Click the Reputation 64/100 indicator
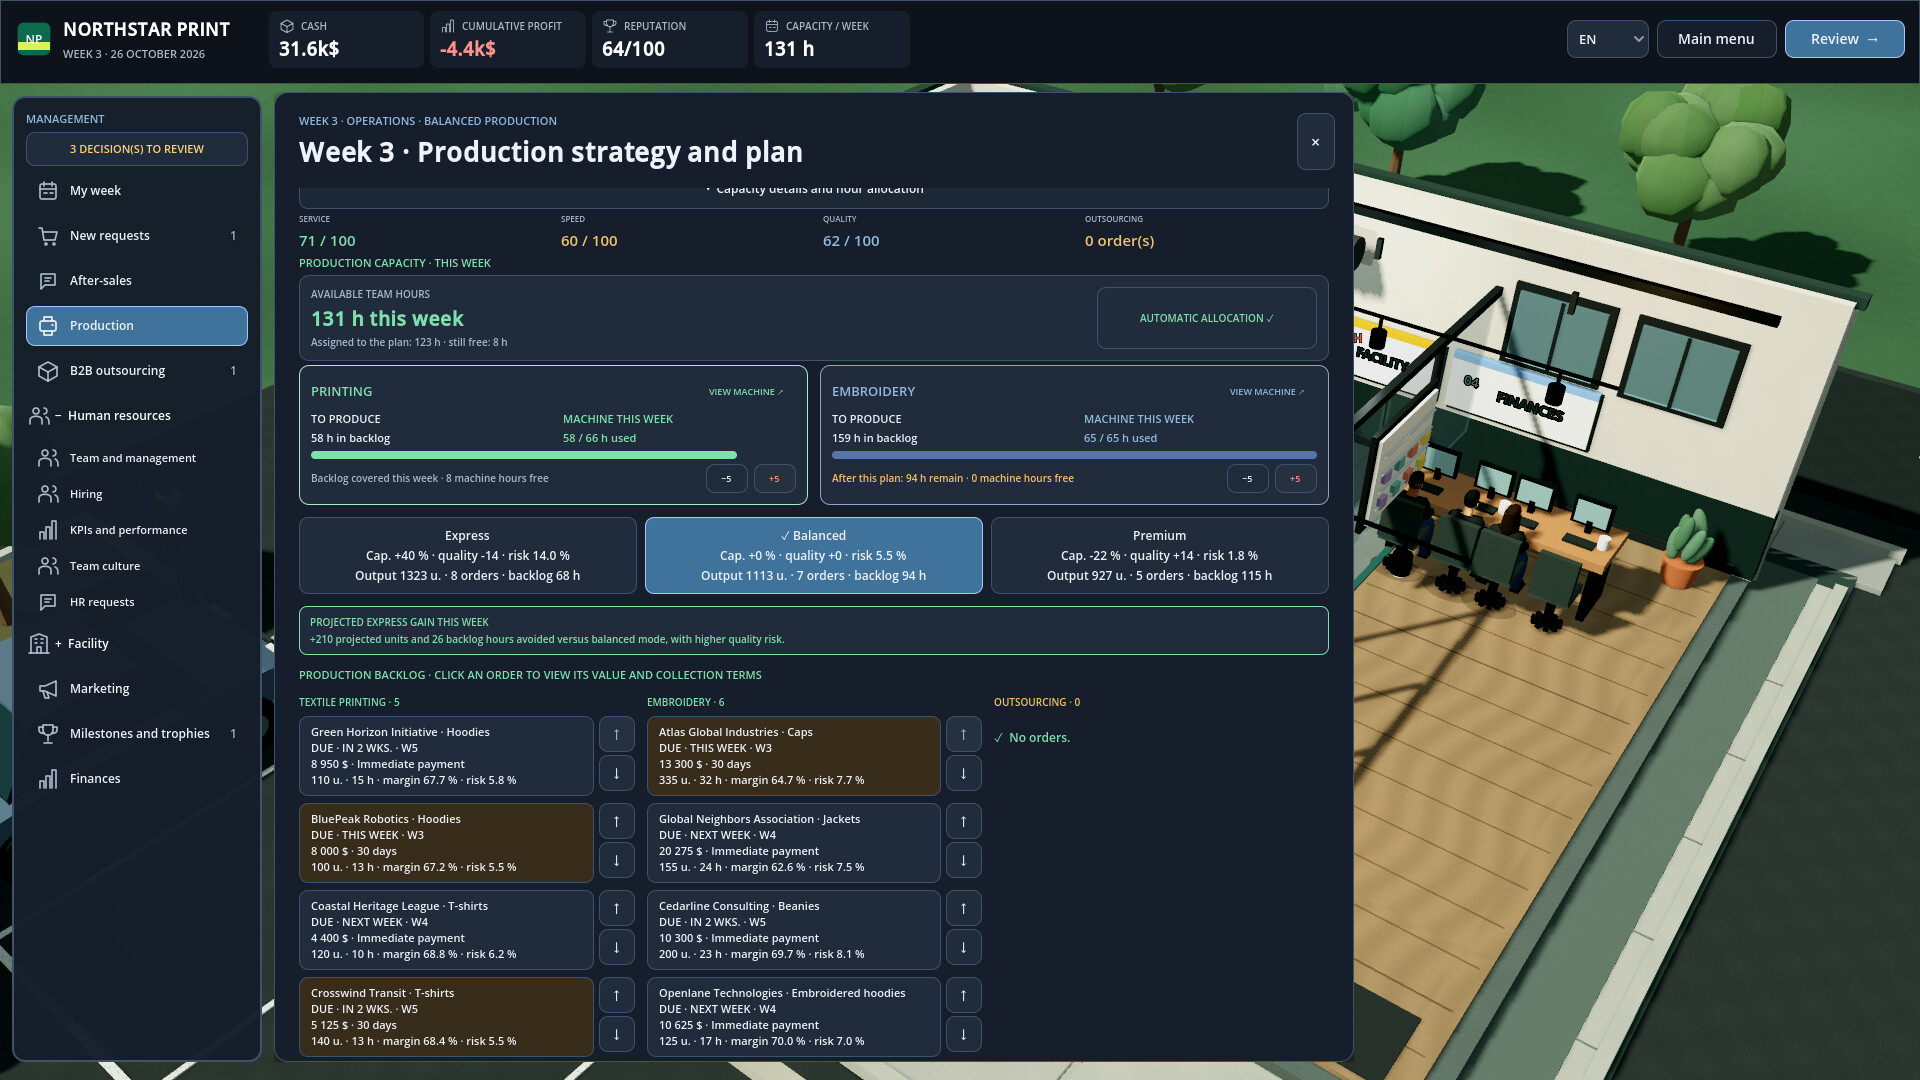Screen dimensions: 1920x1080 click(x=670, y=39)
